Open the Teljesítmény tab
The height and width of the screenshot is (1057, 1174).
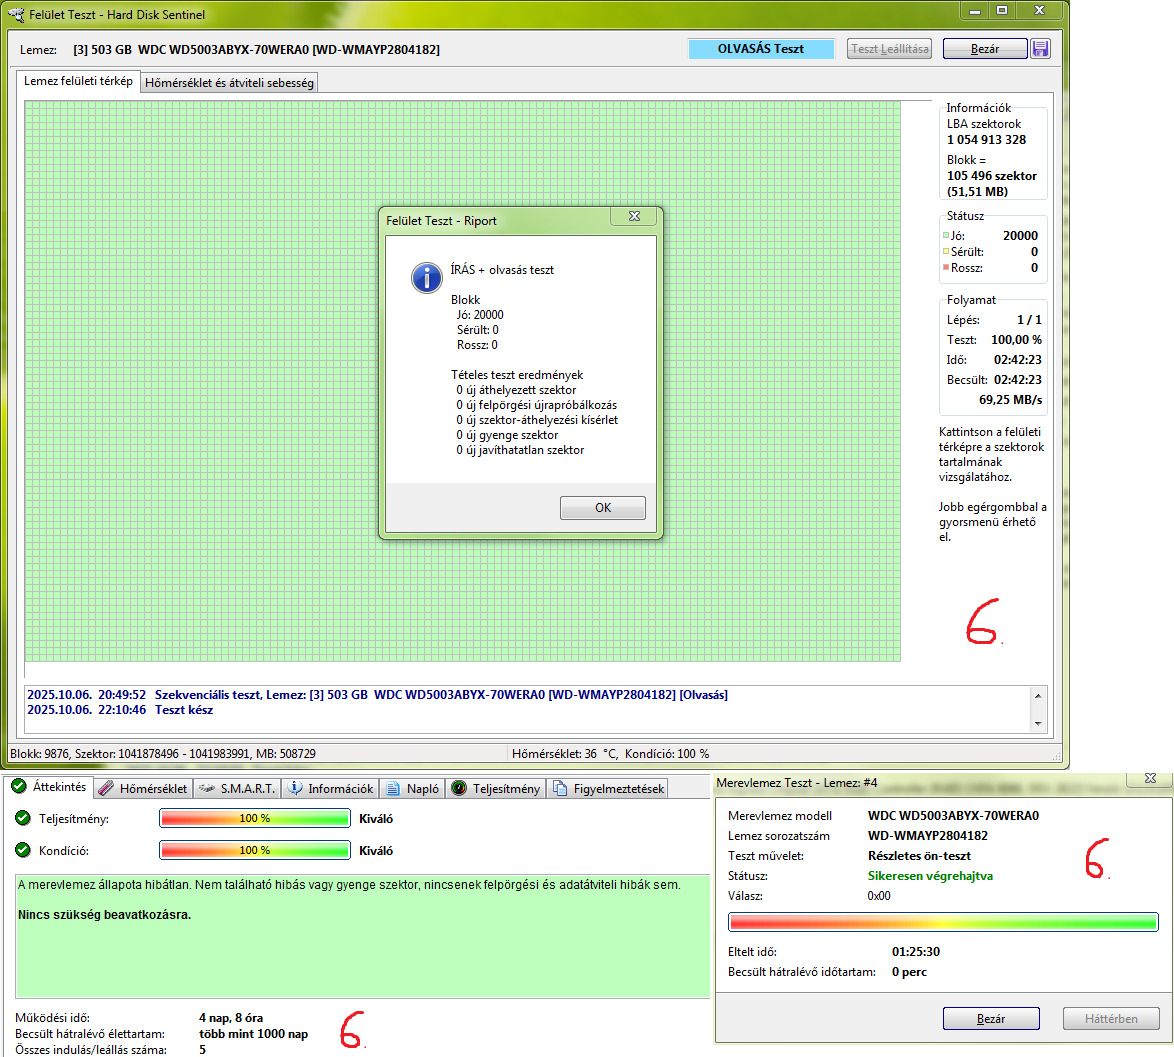click(496, 788)
